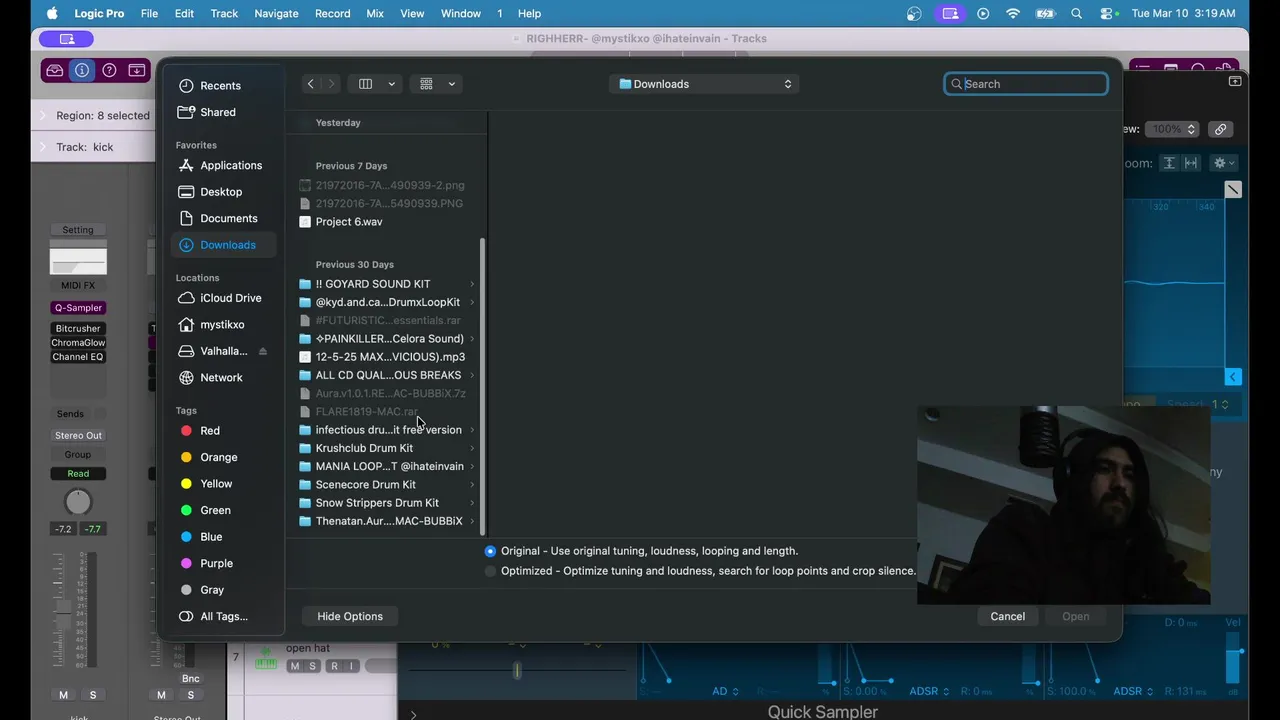Screen dimensions: 1280x720
Task: Solo the Stereo Out channel strip
Action: pos(190,695)
